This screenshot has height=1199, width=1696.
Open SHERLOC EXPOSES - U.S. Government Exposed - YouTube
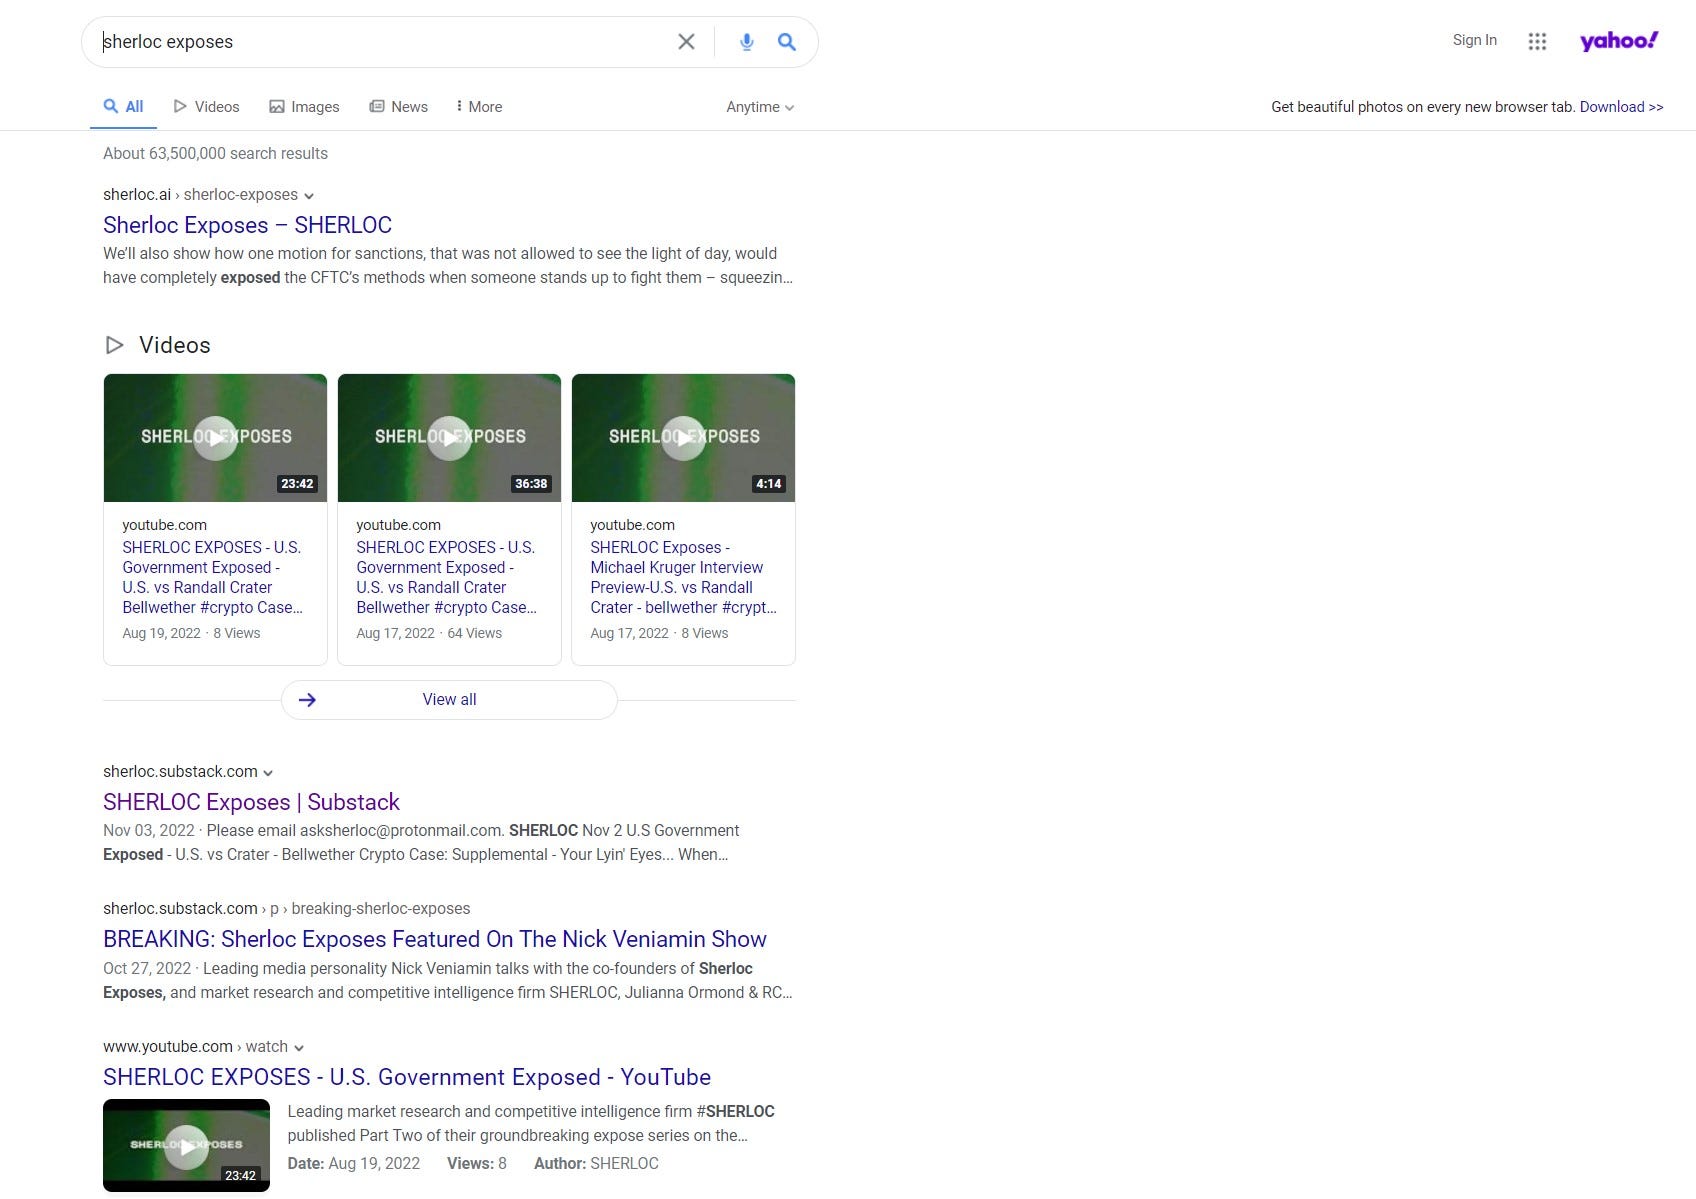407,1077
